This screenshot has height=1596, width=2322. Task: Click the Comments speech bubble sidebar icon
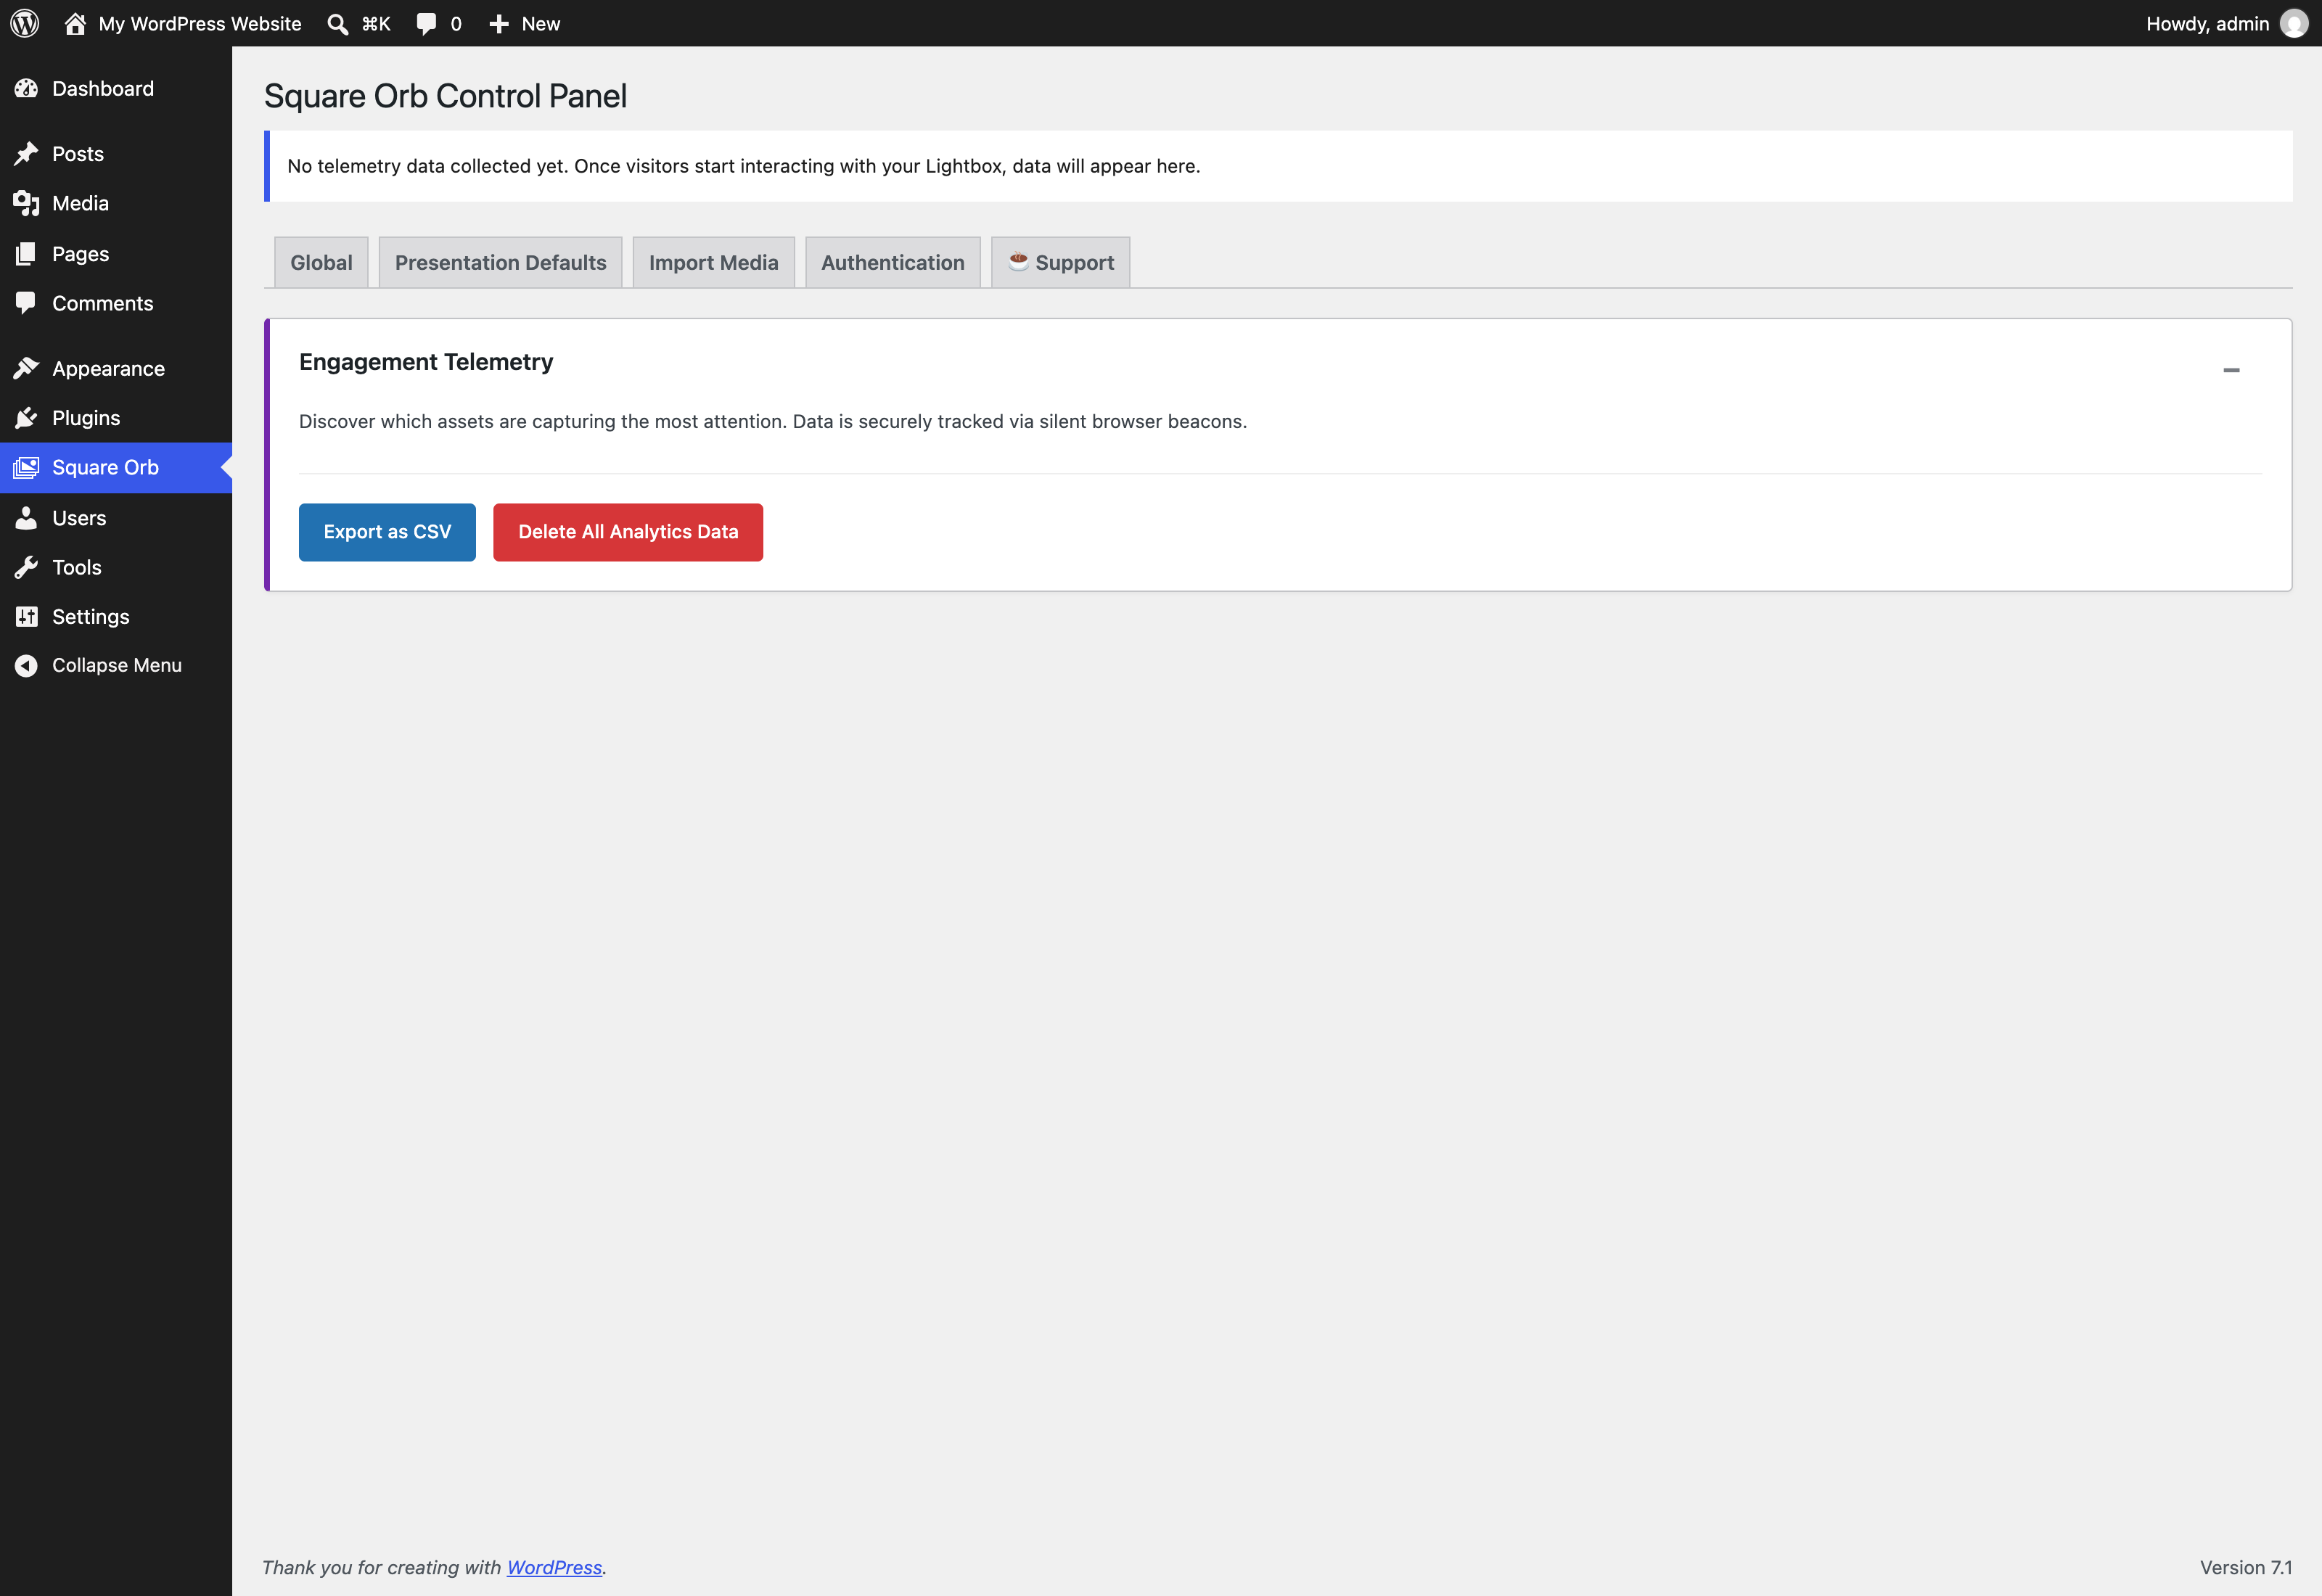[x=26, y=303]
